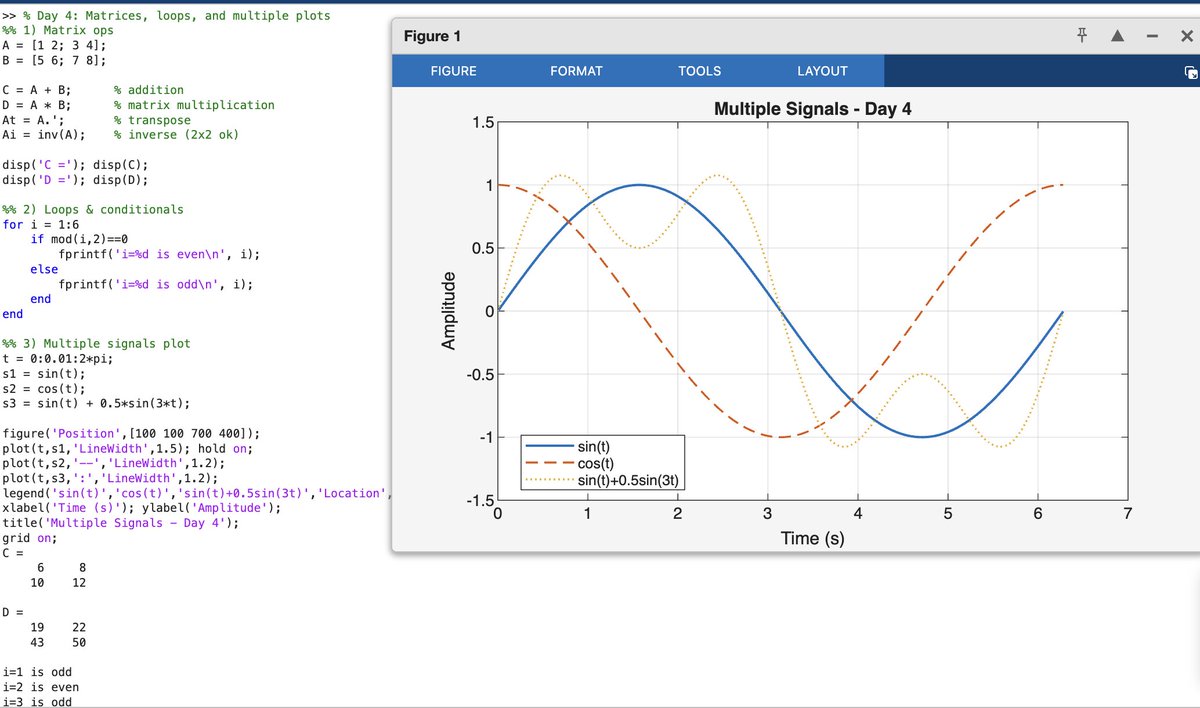Click the line disp('D ='); disp(D);

[x=76, y=180]
